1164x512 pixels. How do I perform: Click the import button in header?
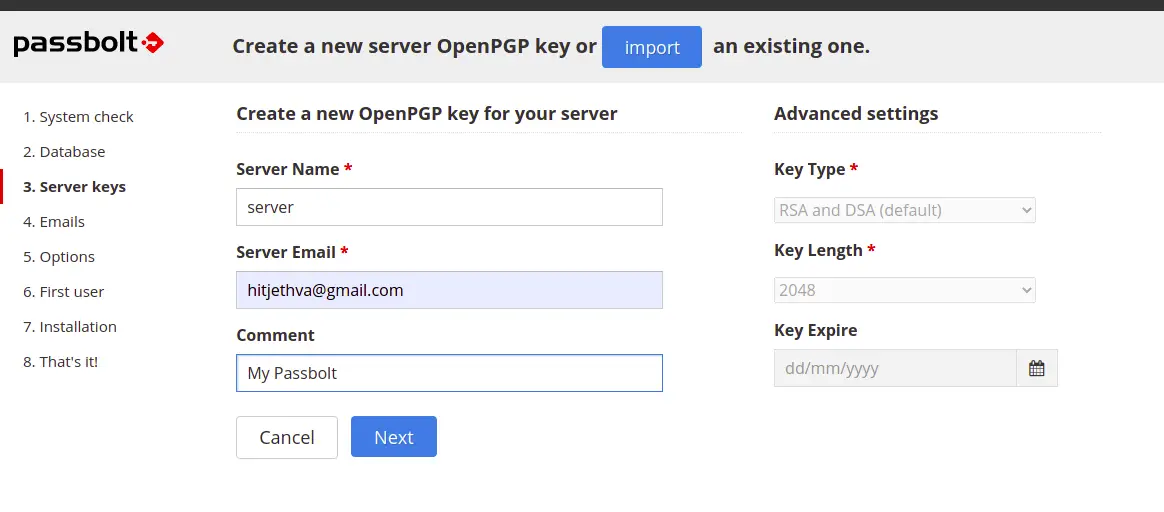click(x=652, y=47)
